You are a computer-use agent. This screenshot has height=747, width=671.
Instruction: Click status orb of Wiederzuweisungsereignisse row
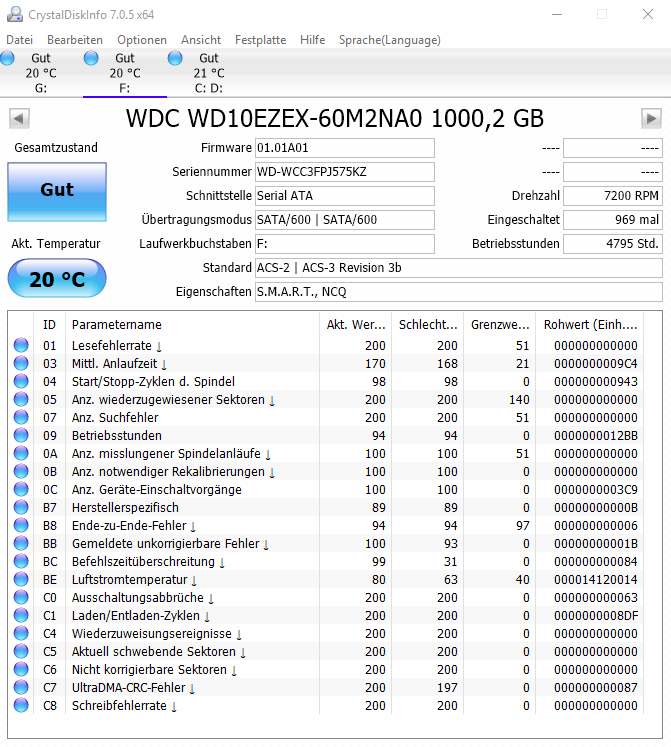click(x=21, y=633)
